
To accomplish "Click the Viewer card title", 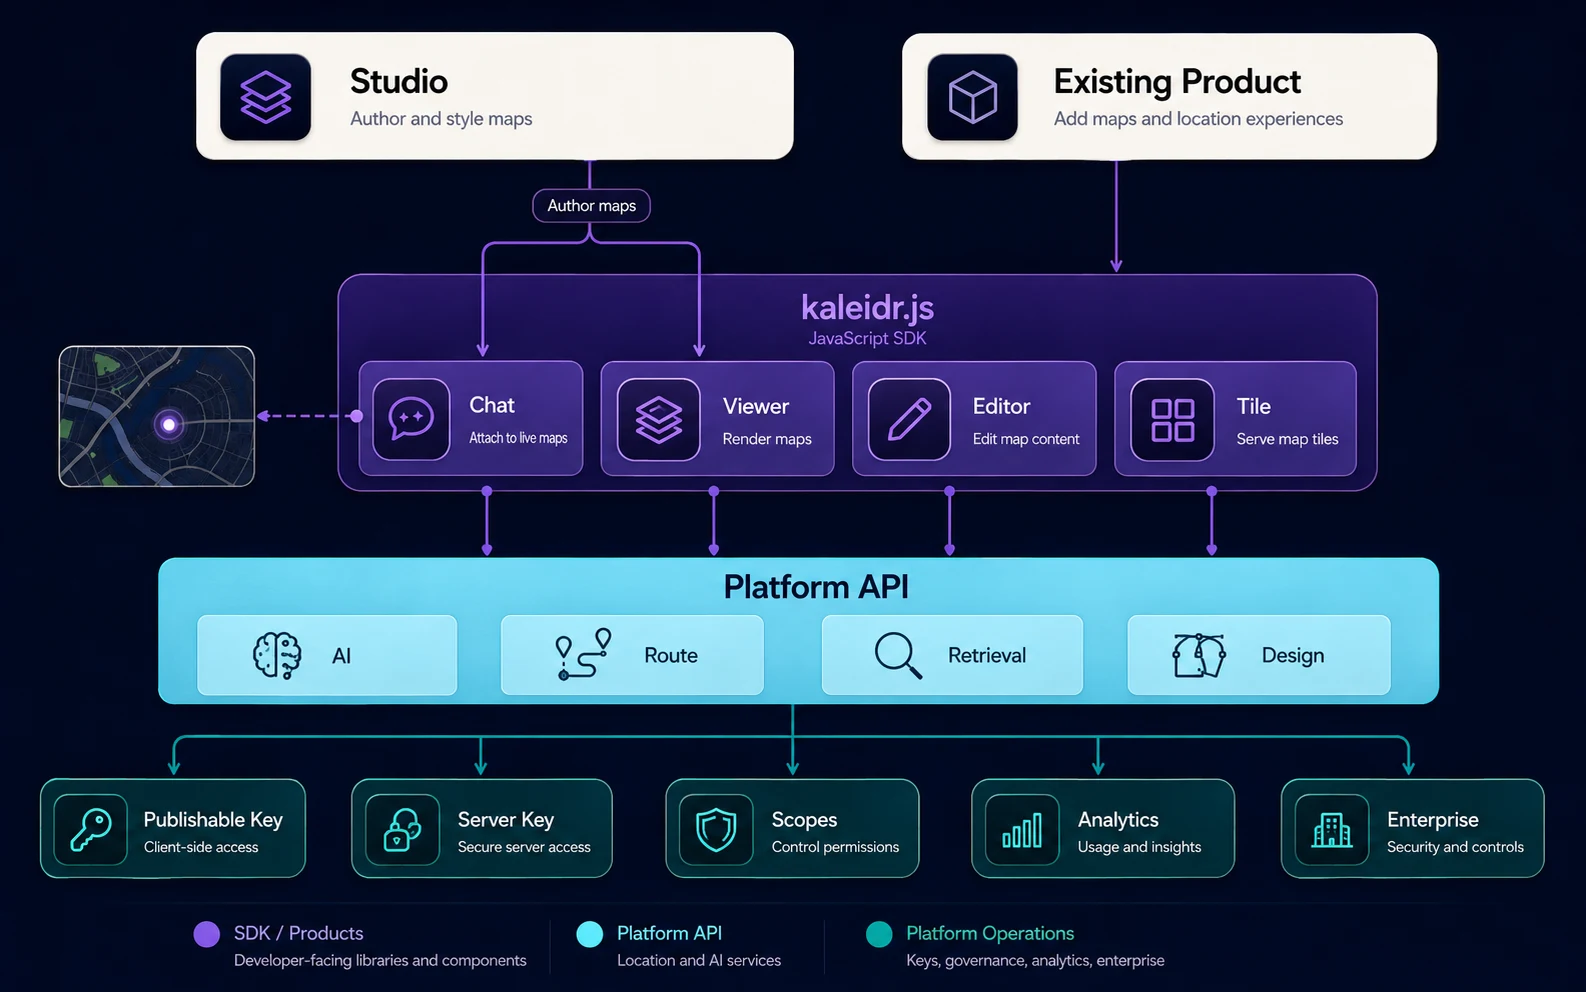I will pyautogui.click(x=756, y=407).
